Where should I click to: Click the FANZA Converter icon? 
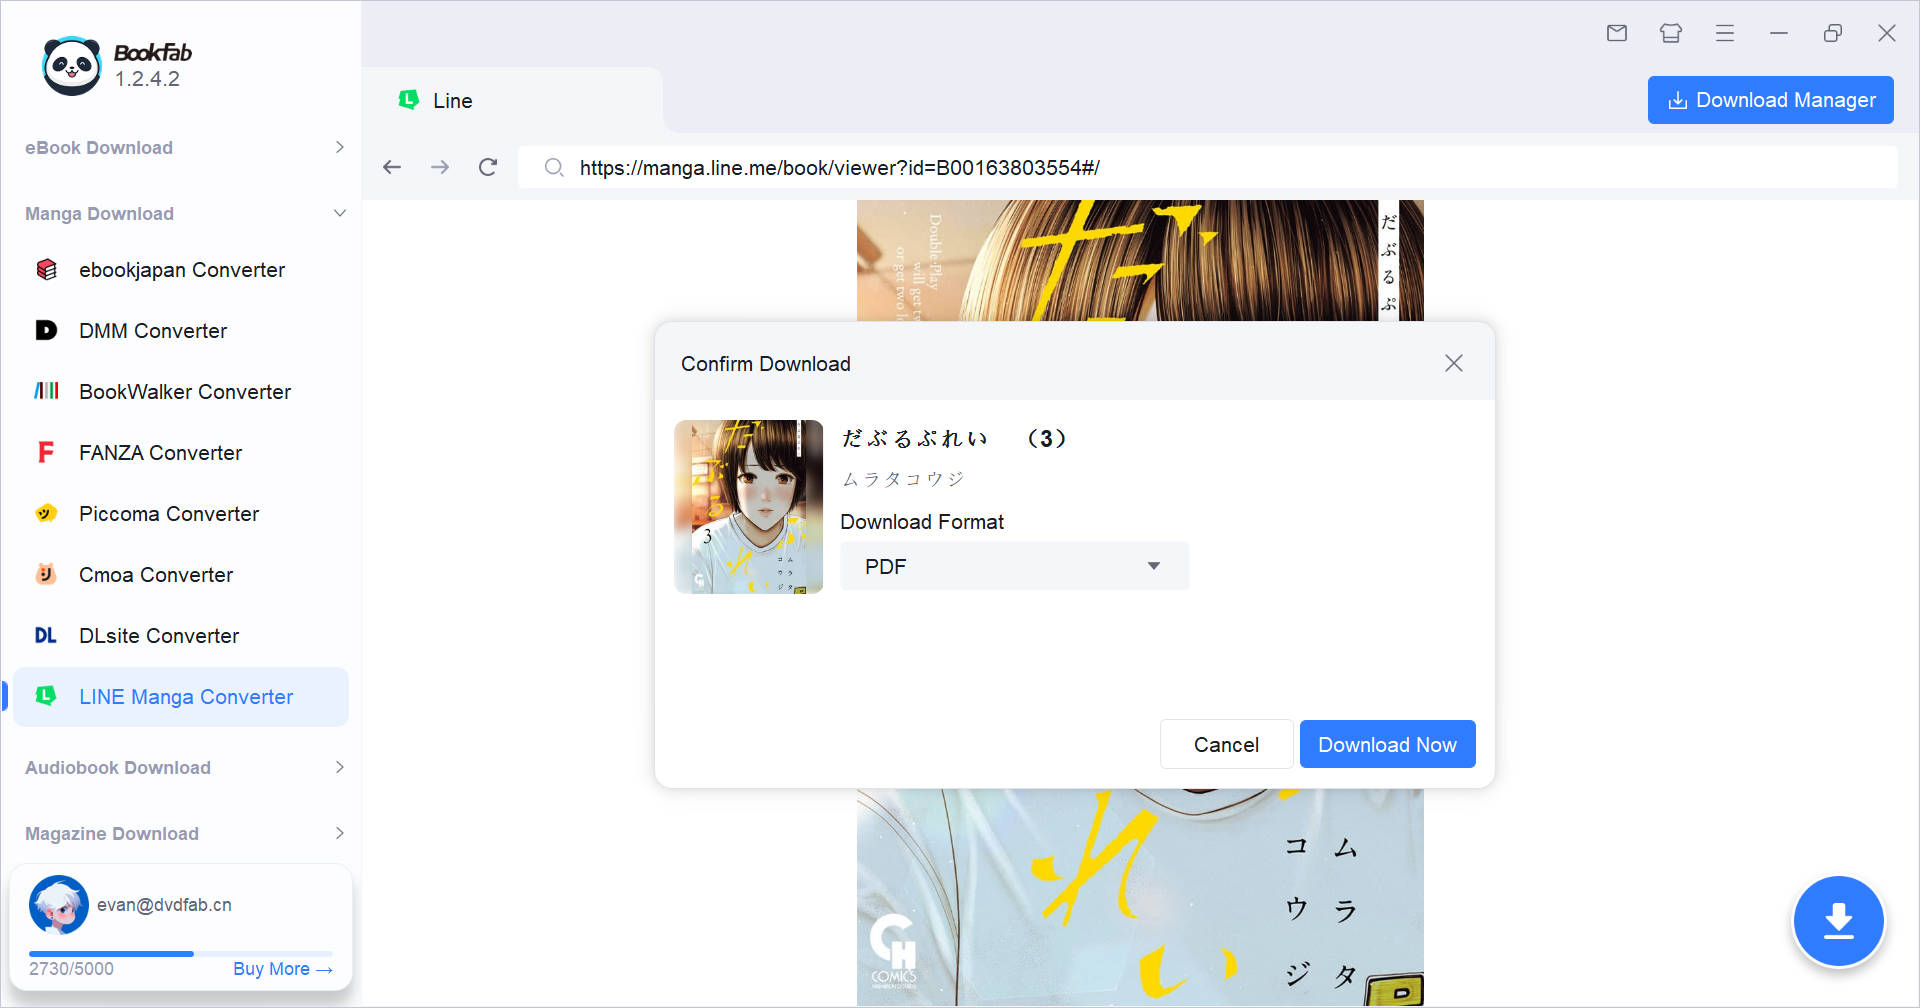coord(46,453)
